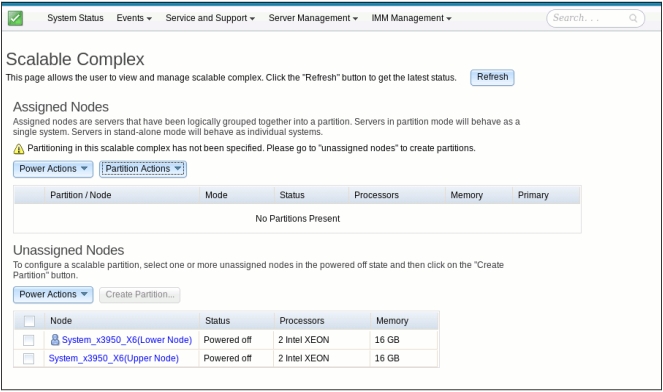Click the Assigned Nodes section heading
Viewport: 663px width, 392px height.
[x=61, y=107]
